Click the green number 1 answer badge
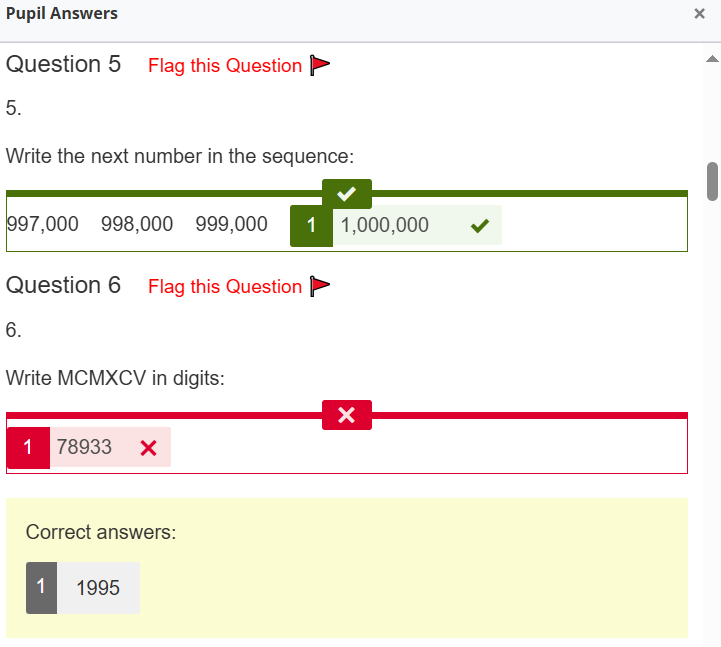721x647 pixels. pyautogui.click(x=311, y=226)
